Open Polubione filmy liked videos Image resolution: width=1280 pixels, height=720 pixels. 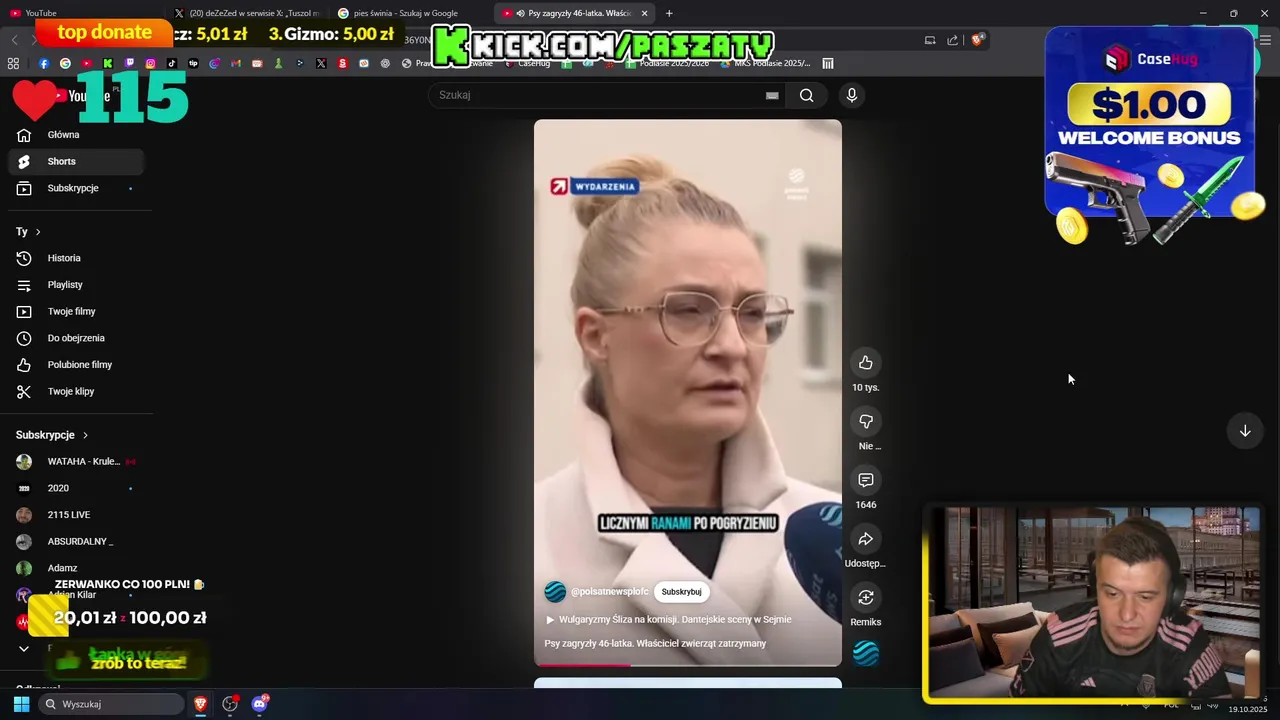coord(76,365)
